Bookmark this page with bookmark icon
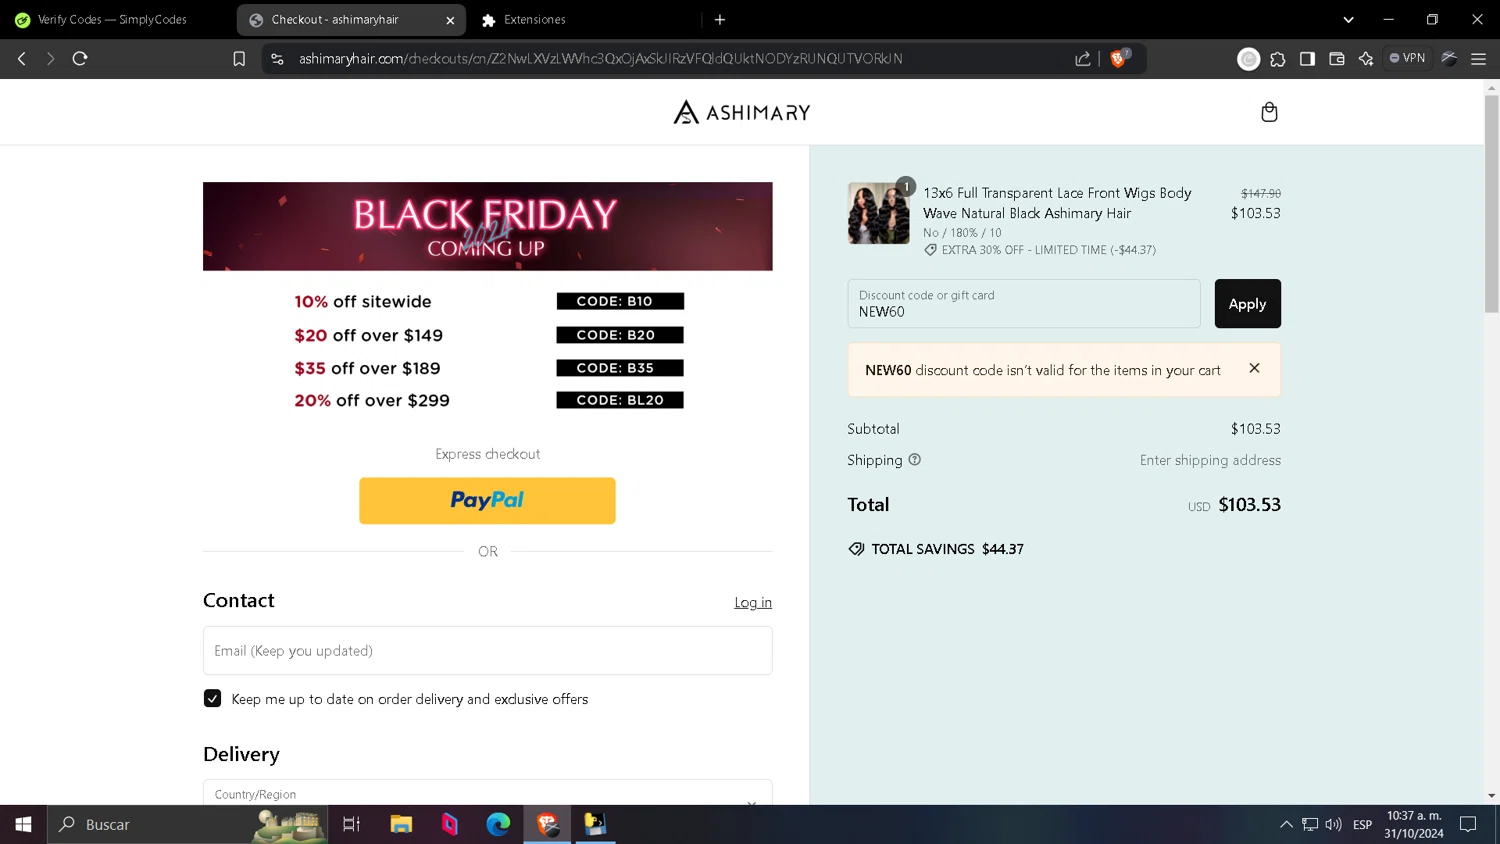 point(239,59)
